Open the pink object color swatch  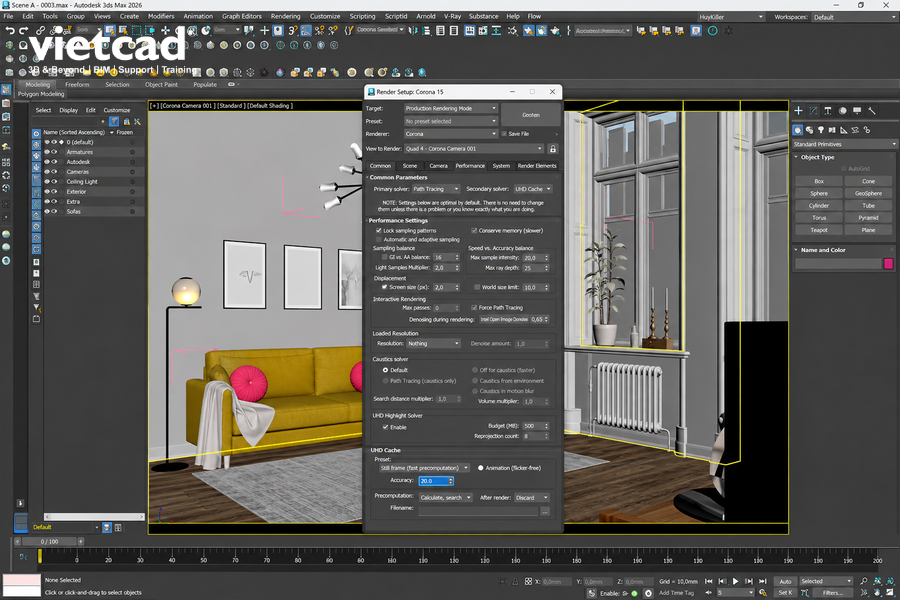click(888, 264)
